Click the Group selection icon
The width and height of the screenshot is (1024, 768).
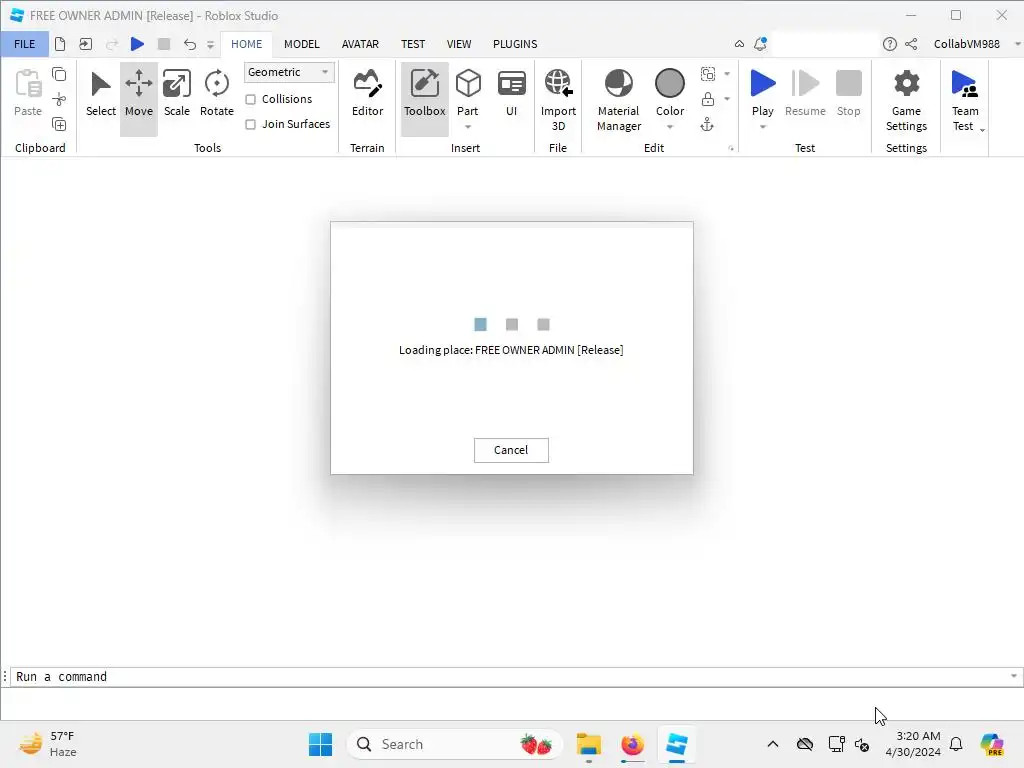708,74
